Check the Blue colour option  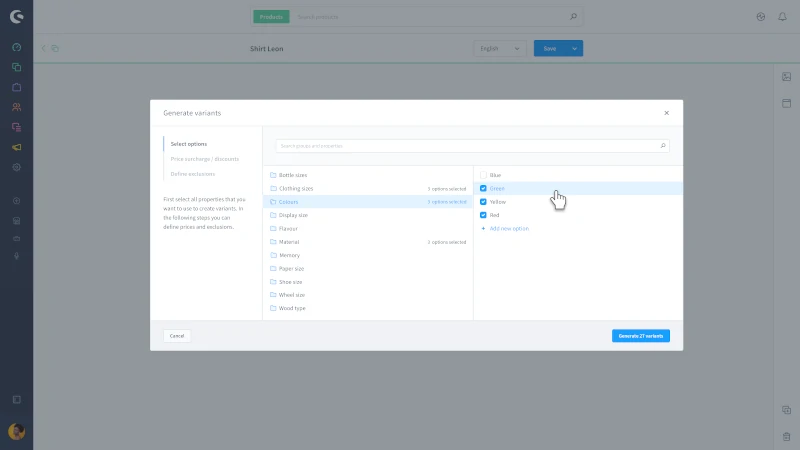pos(484,175)
